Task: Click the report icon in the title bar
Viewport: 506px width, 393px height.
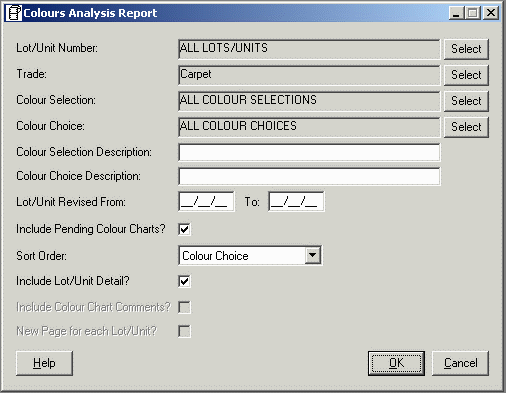Action: [14, 13]
